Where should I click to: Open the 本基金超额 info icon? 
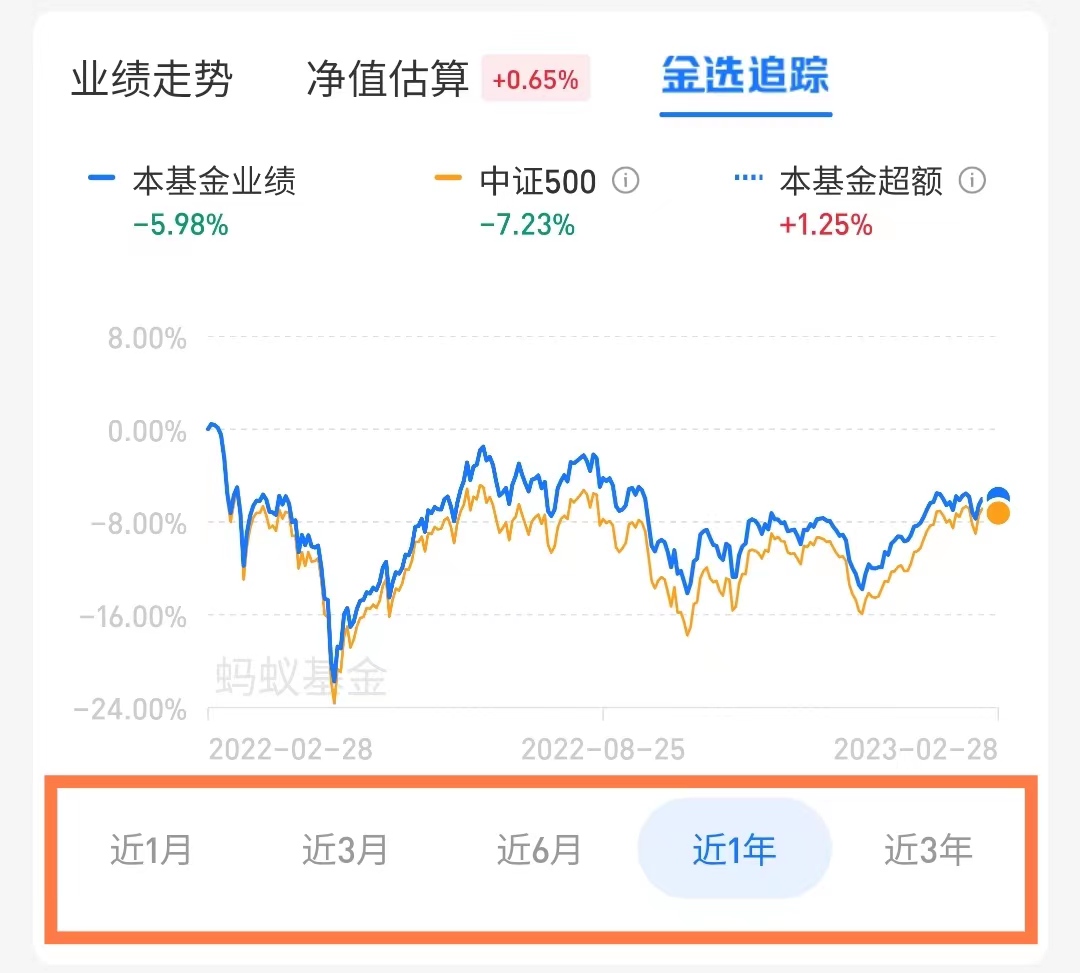click(x=971, y=180)
